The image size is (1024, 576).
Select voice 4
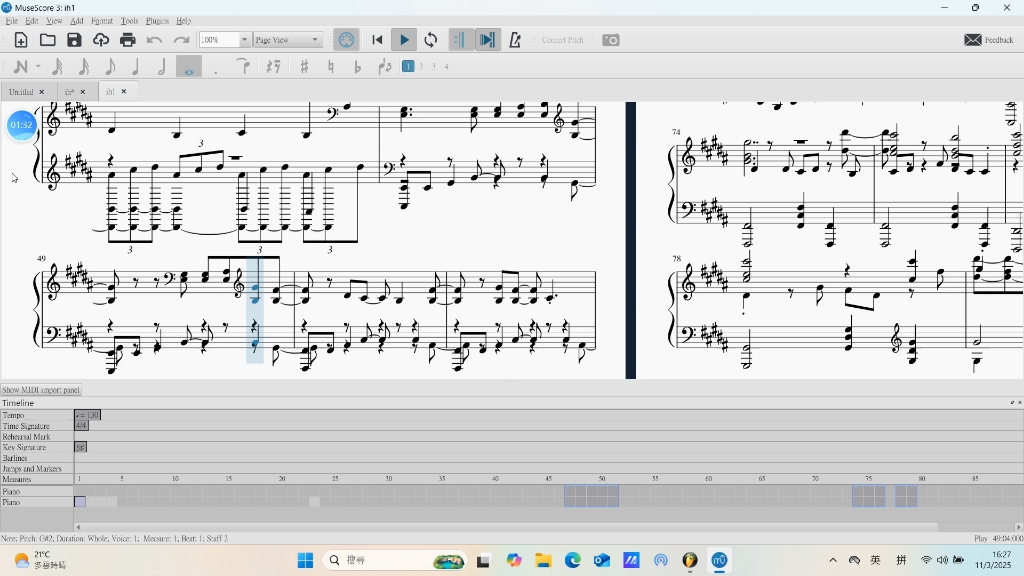pyautogui.click(x=447, y=66)
